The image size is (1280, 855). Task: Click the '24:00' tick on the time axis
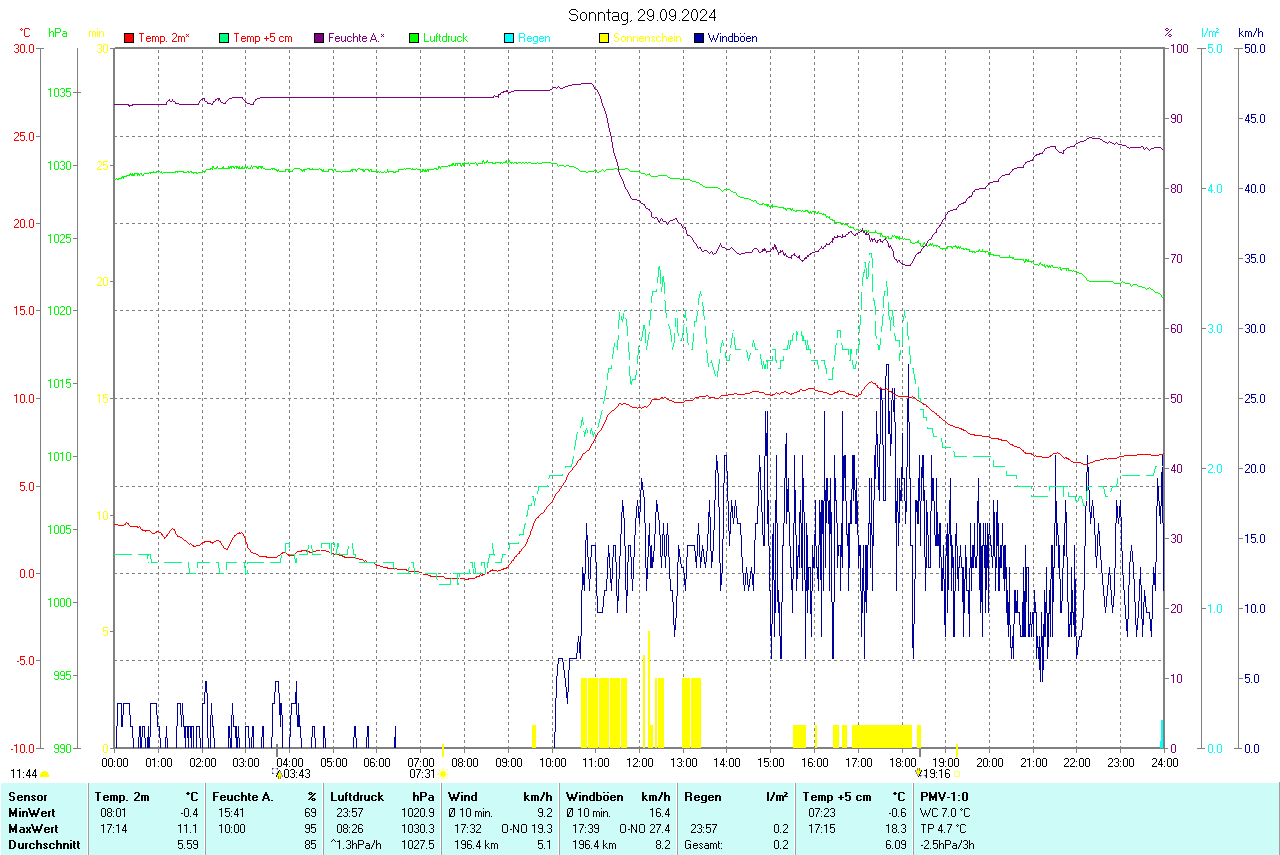(1164, 762)
